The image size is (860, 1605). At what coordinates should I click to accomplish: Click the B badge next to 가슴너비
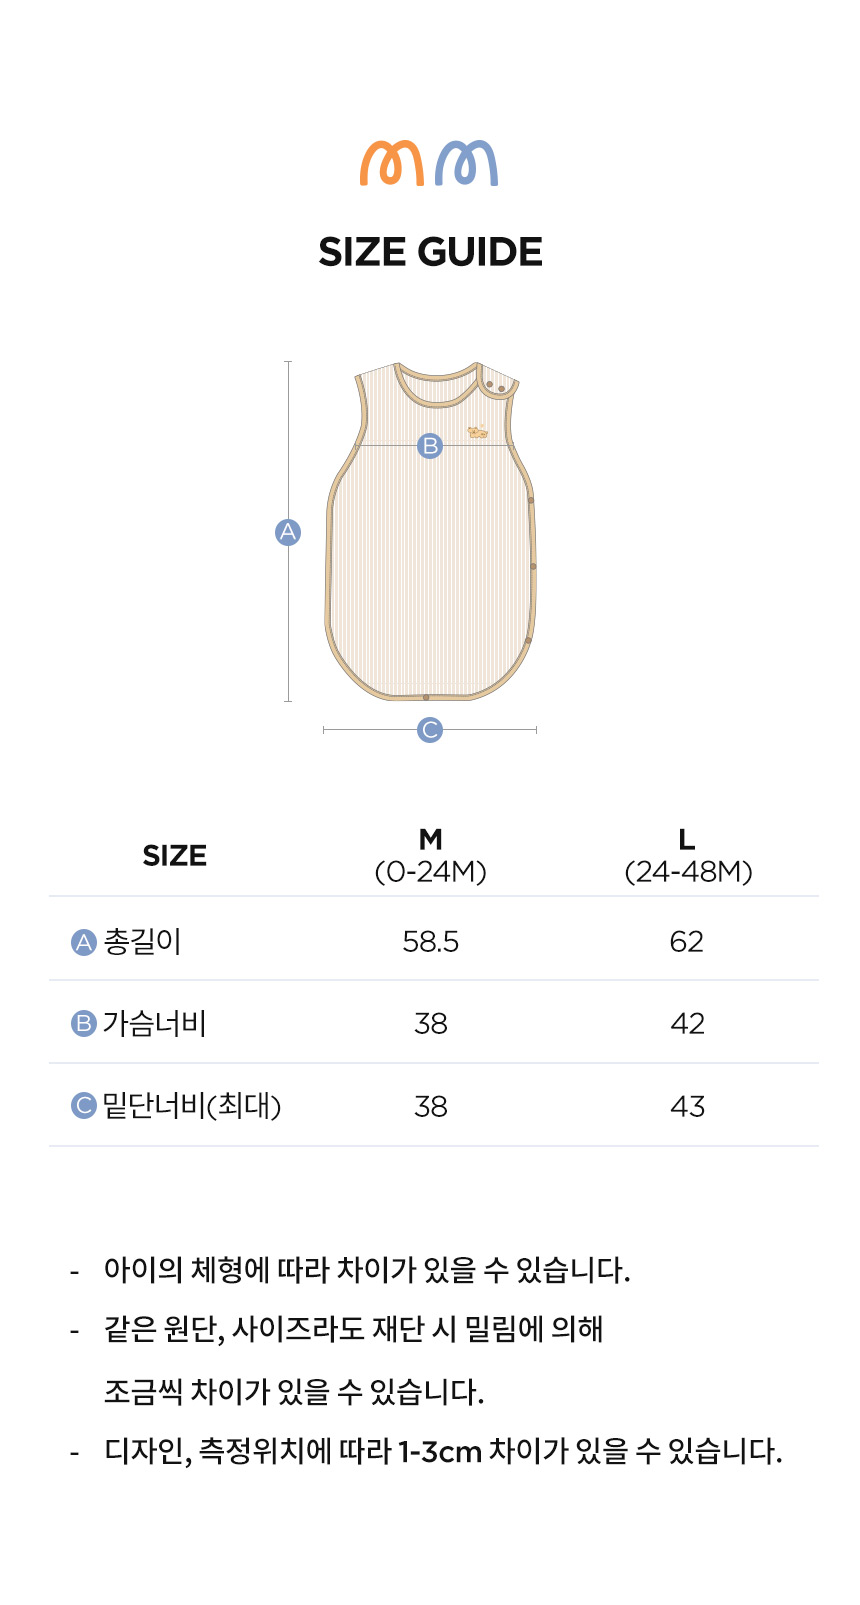click(84, 1024)
